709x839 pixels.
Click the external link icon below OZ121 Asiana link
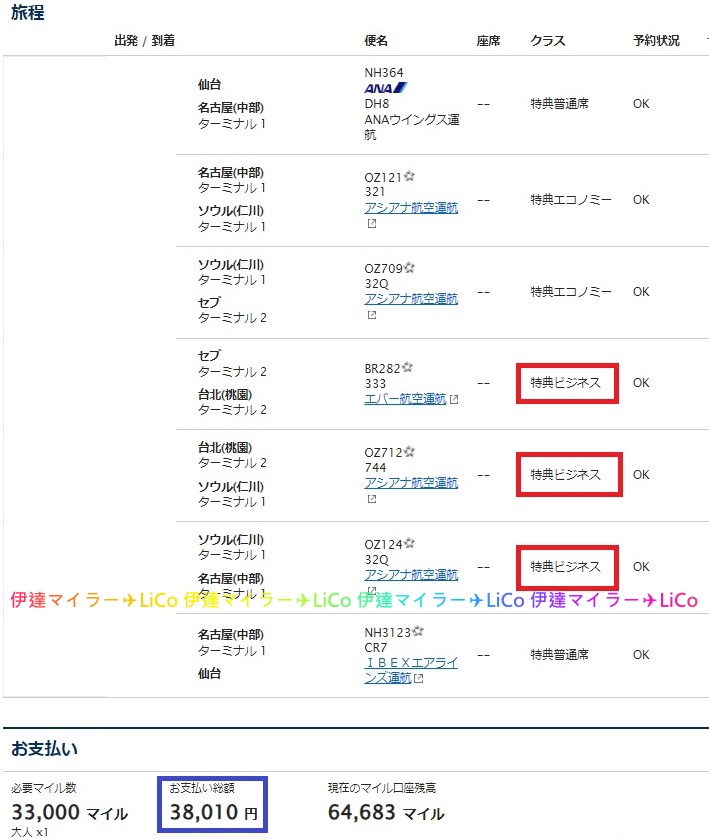click(372, 224)
